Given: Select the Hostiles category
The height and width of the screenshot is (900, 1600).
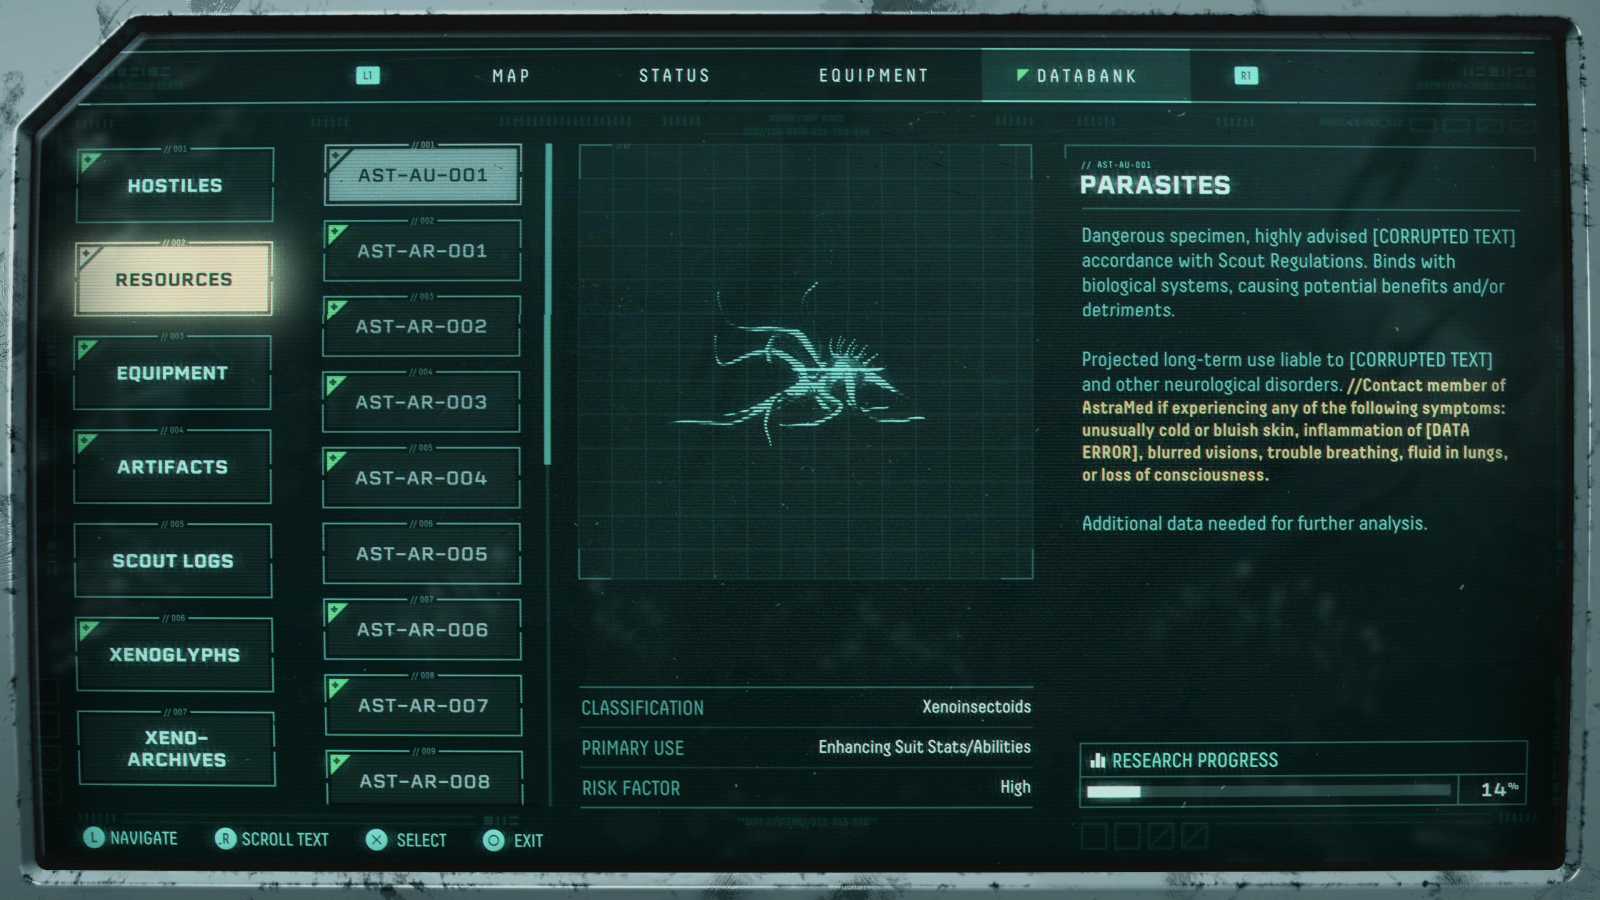Looking at the screenshot, I should tap(174, 186).
